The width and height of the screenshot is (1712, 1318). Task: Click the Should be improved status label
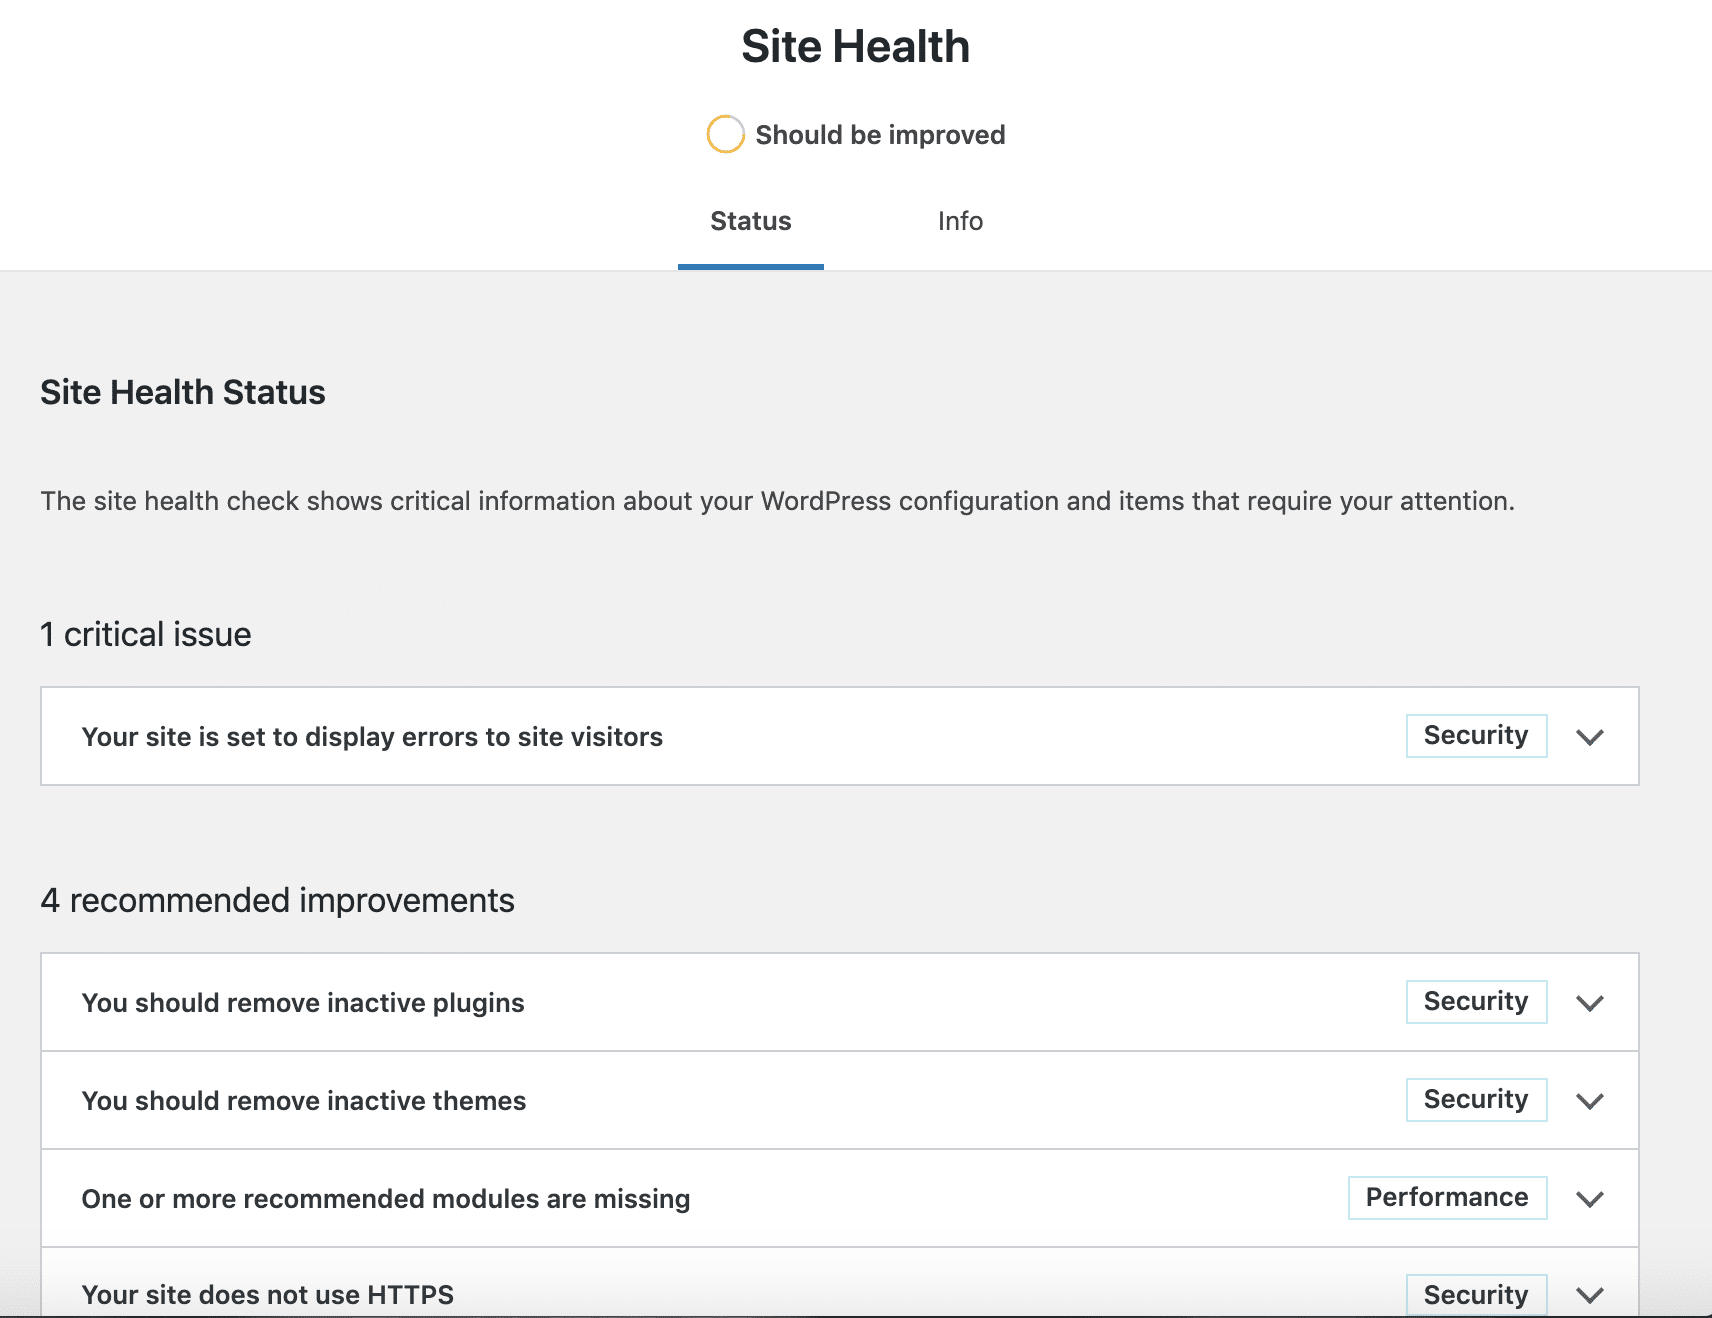(x=880, y=134)
